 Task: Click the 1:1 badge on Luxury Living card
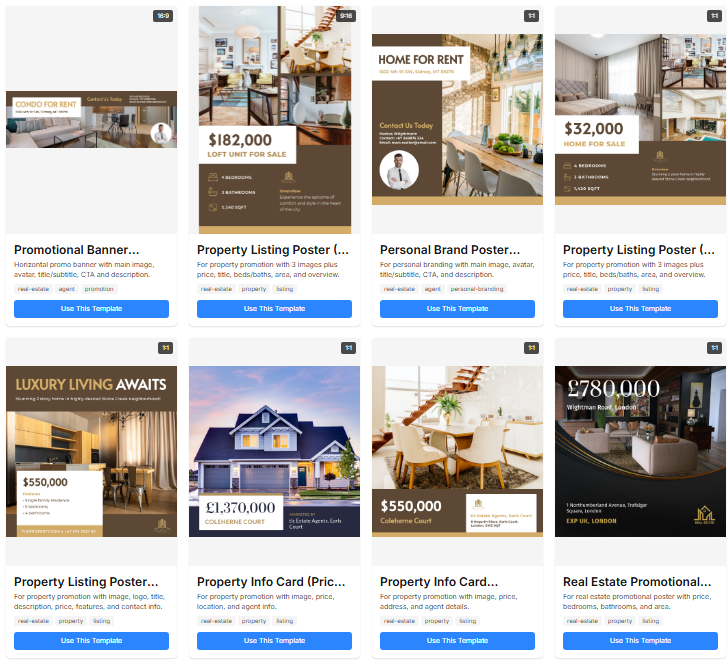point(166,348)
